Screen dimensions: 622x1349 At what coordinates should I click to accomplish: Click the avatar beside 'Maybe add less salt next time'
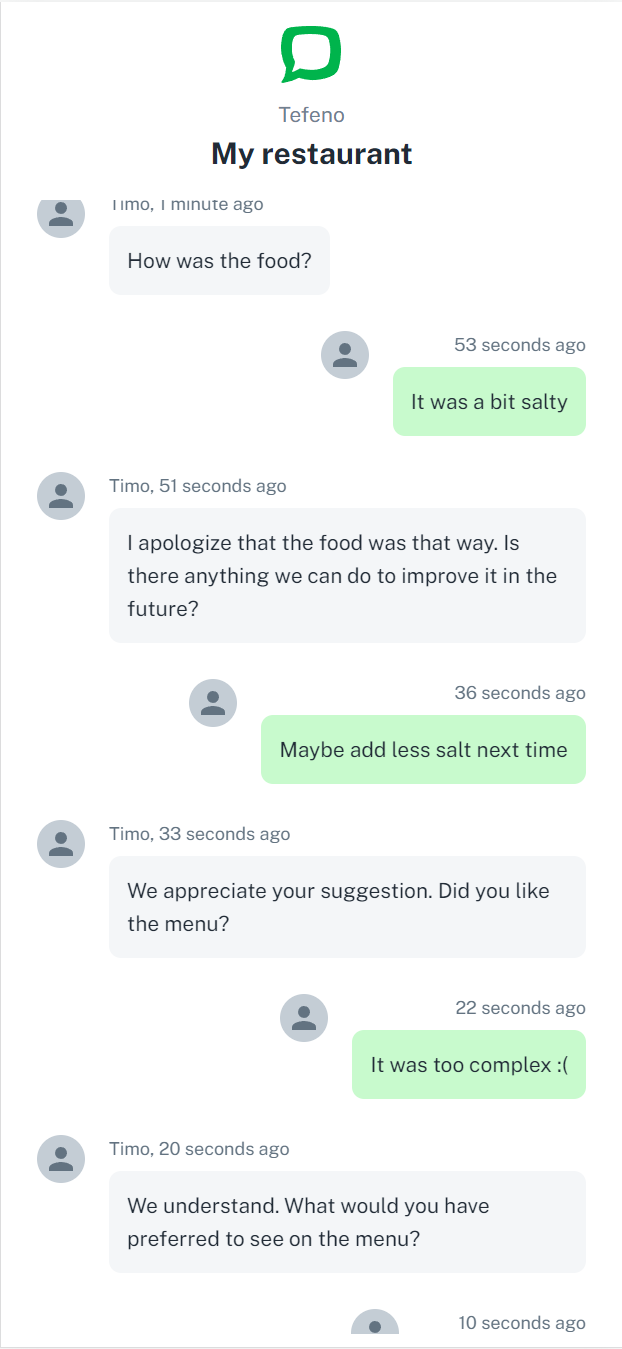point(213,703)
